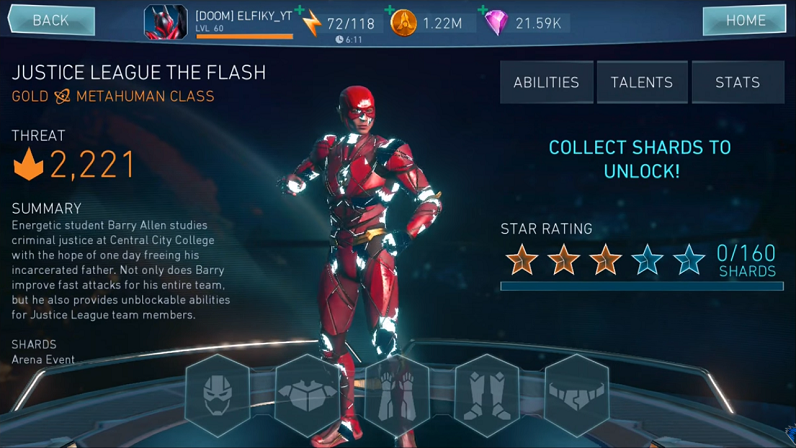Switch to the Stats tab

pos(738,82)
